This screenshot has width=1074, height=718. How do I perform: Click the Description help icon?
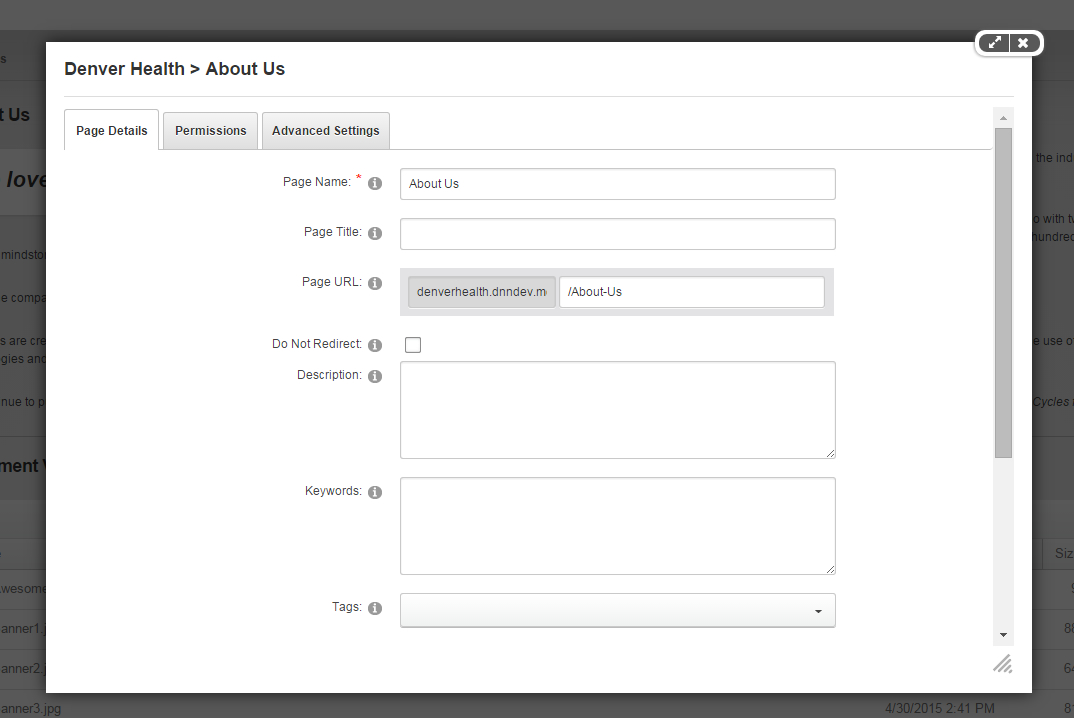(375, 376)
